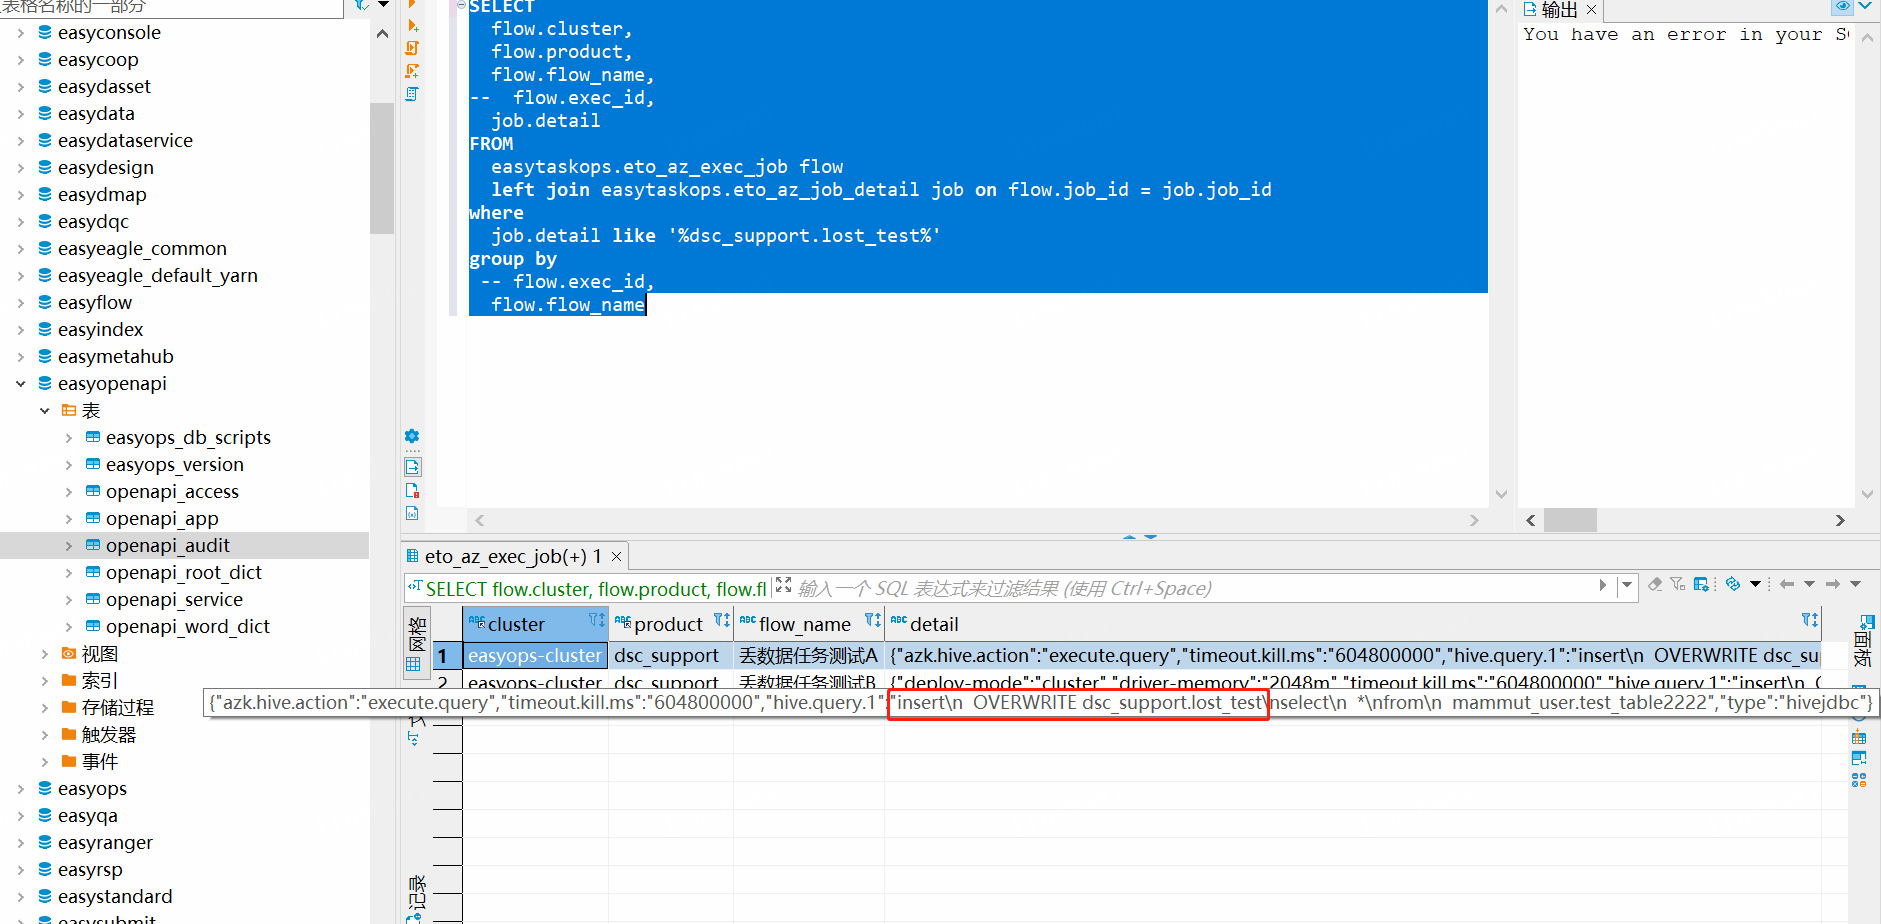This screenshot has height=924, width=1881.
Task: Select the 输出 output tab
Action: [1560, 10]
